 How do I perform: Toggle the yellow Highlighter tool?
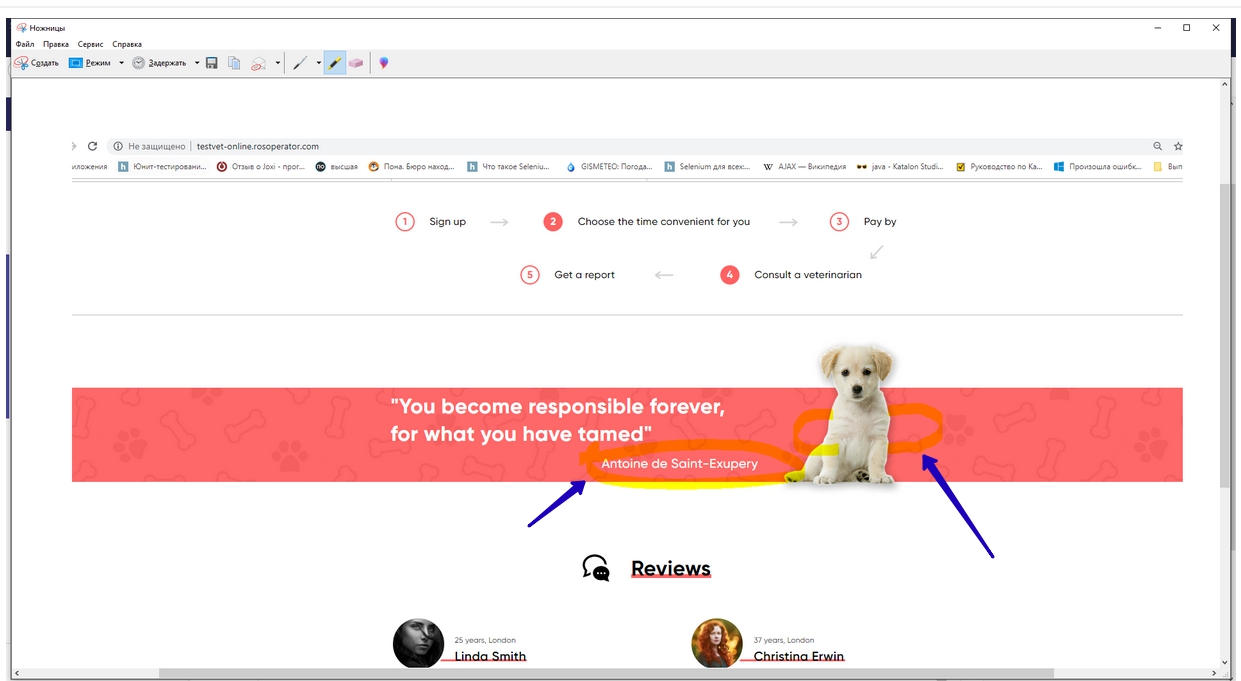(x=335, y=63)
